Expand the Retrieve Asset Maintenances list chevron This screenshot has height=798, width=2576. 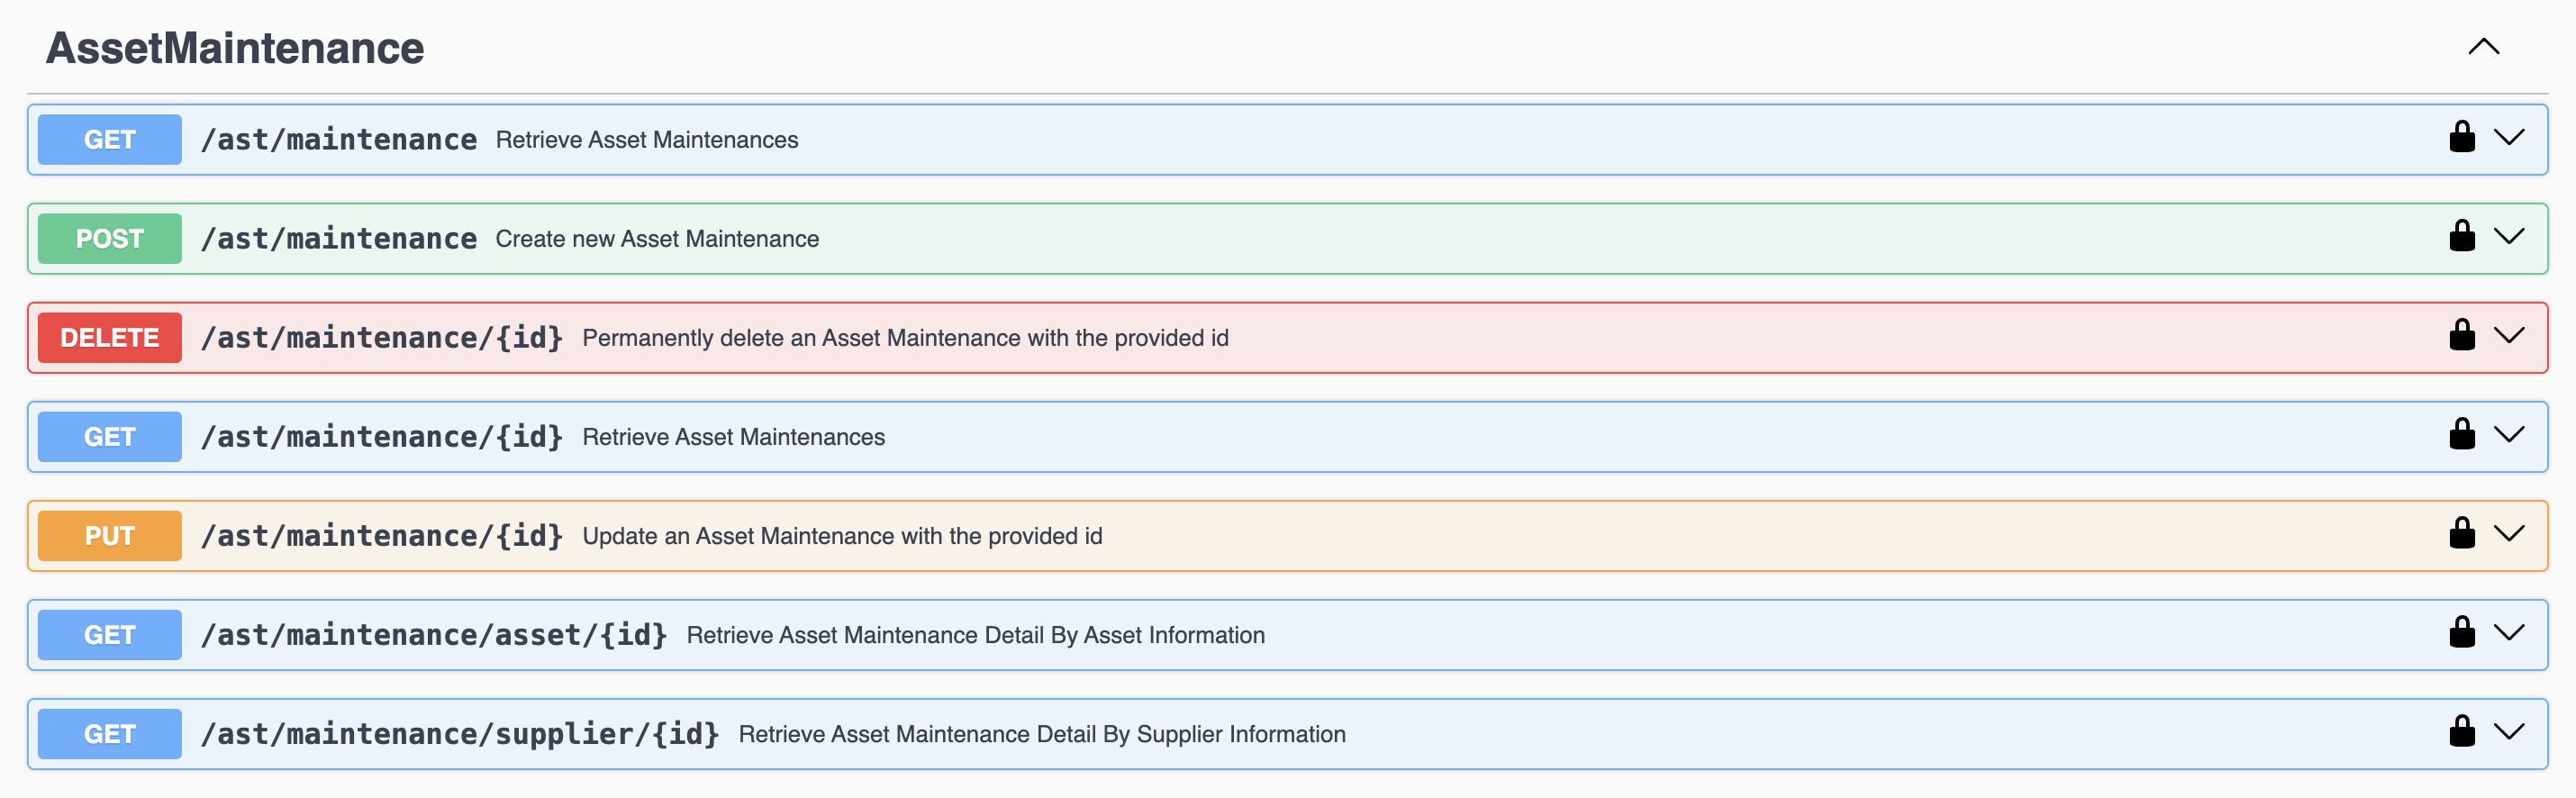(x=2509, y=137)
